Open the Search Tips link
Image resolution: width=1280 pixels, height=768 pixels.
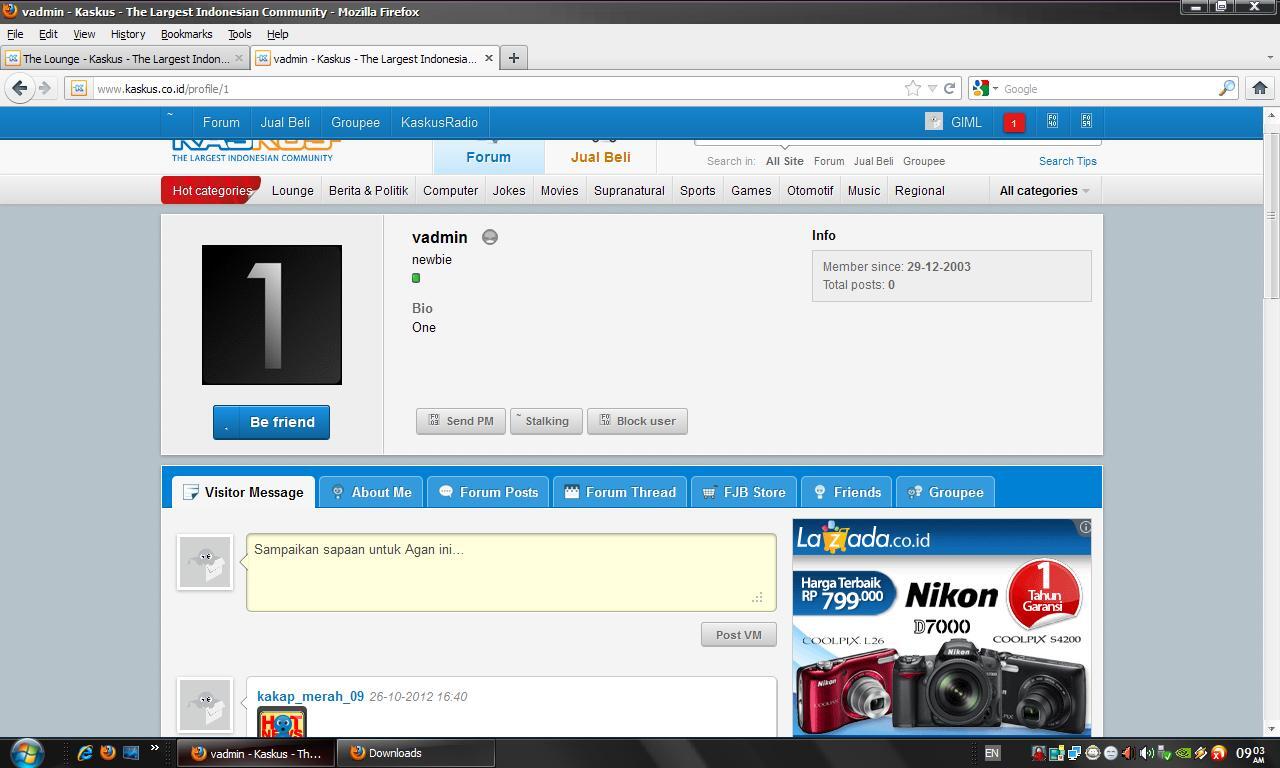point(1067,161)
